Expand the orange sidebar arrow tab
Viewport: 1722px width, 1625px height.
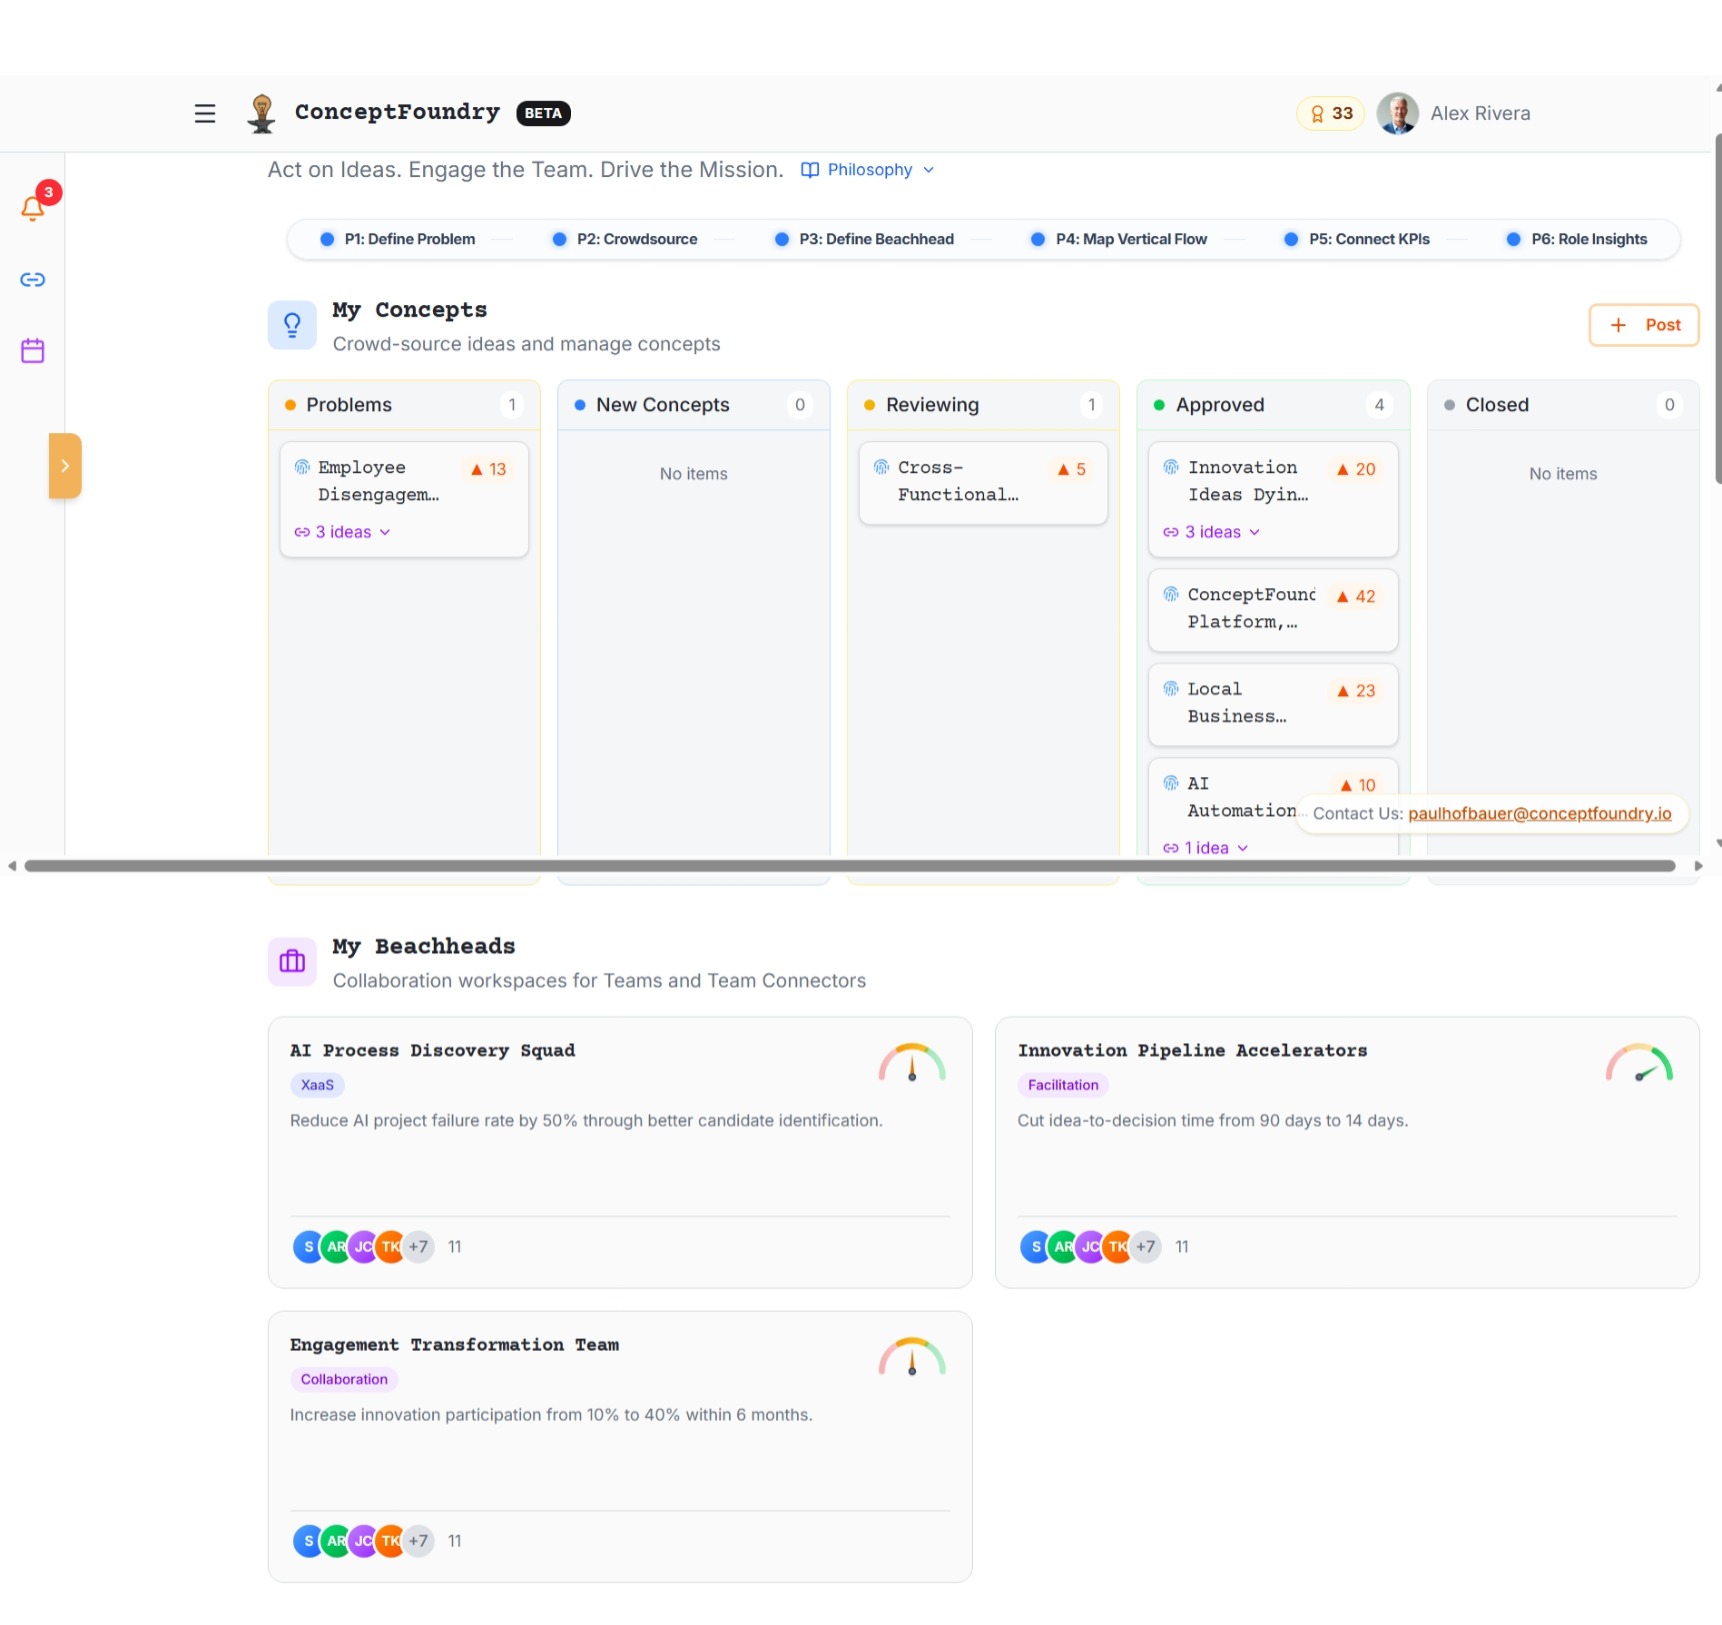tap(65, 466)
